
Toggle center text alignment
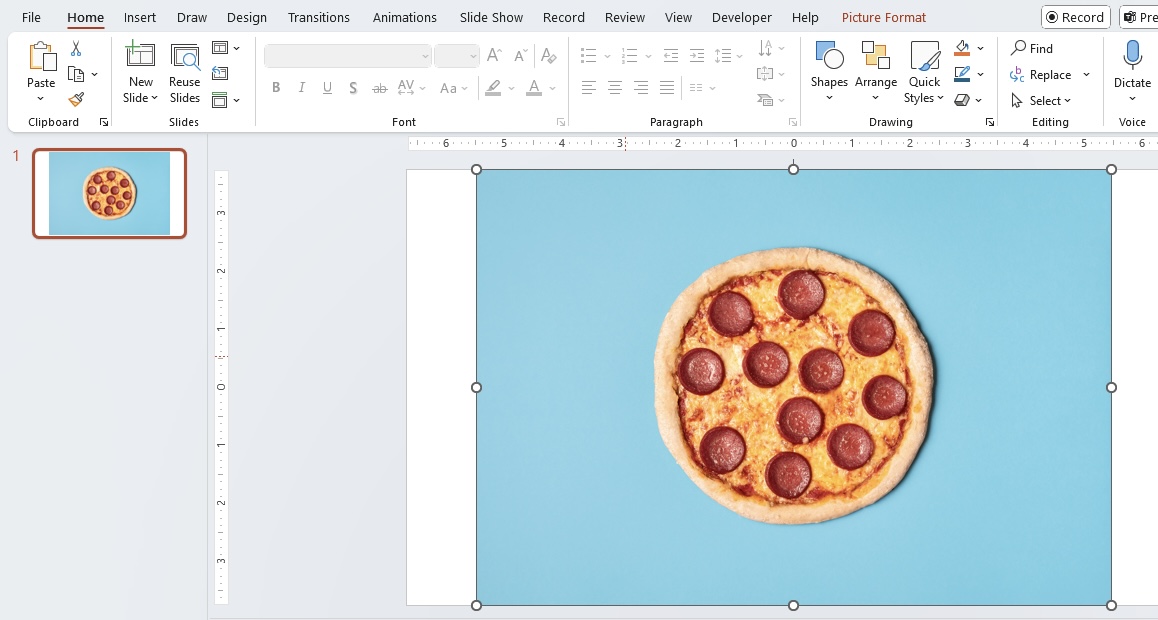coord(614,88)
